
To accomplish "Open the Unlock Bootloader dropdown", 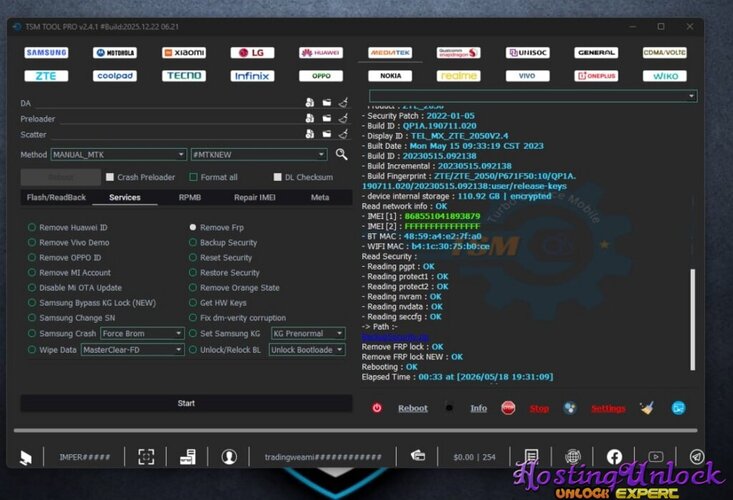I will (x=307, y=350).
